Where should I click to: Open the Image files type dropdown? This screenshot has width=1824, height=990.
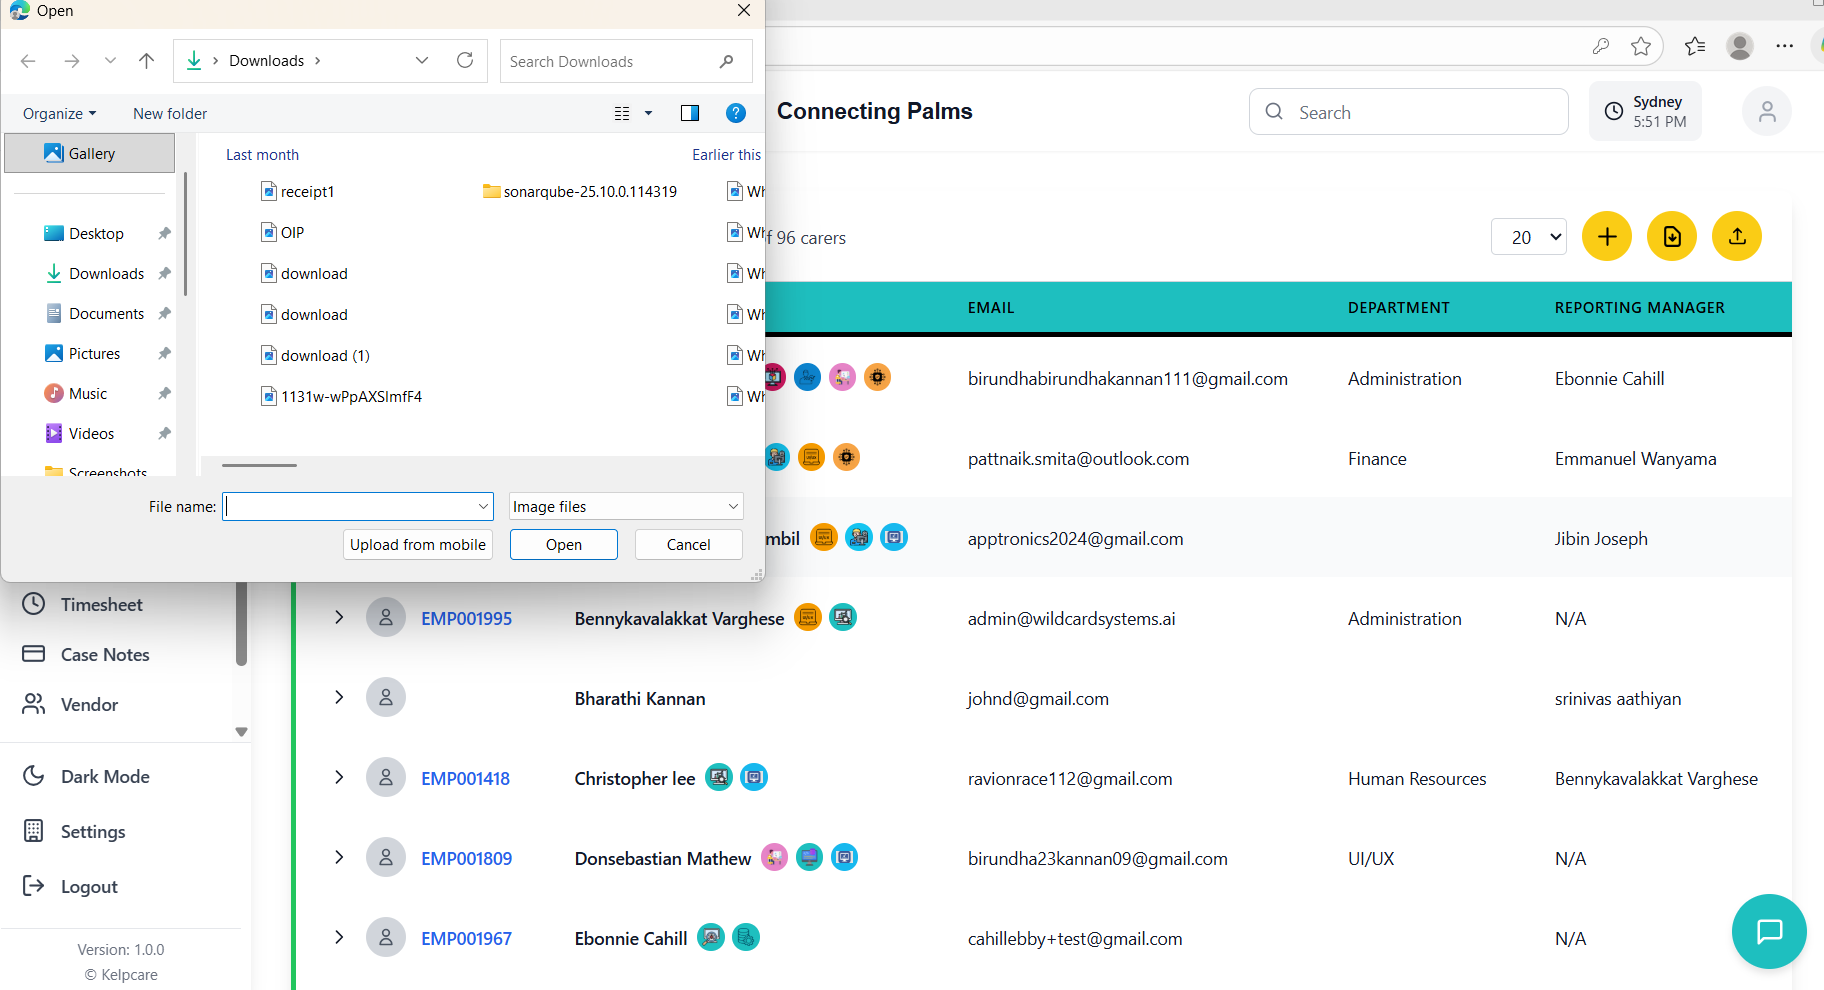point(625,507)
